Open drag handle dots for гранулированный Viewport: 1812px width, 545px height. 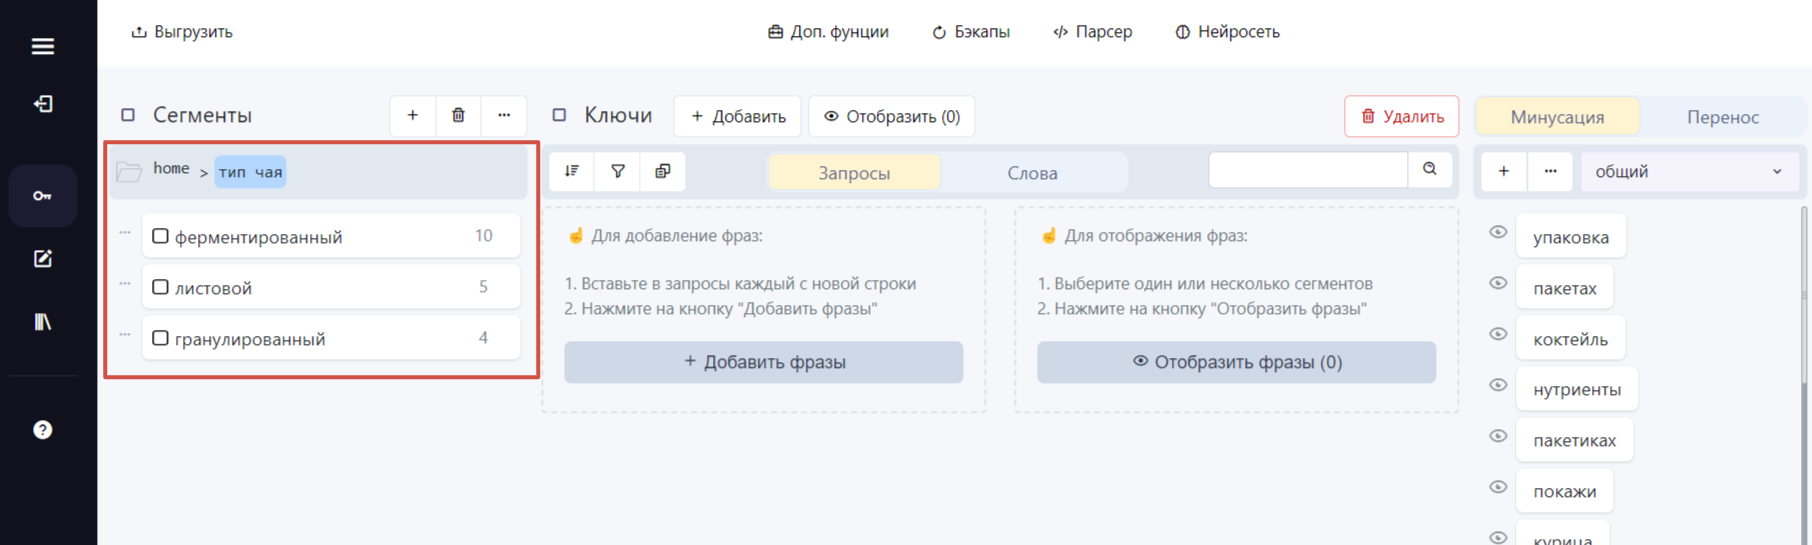click(x=125, y=335)
